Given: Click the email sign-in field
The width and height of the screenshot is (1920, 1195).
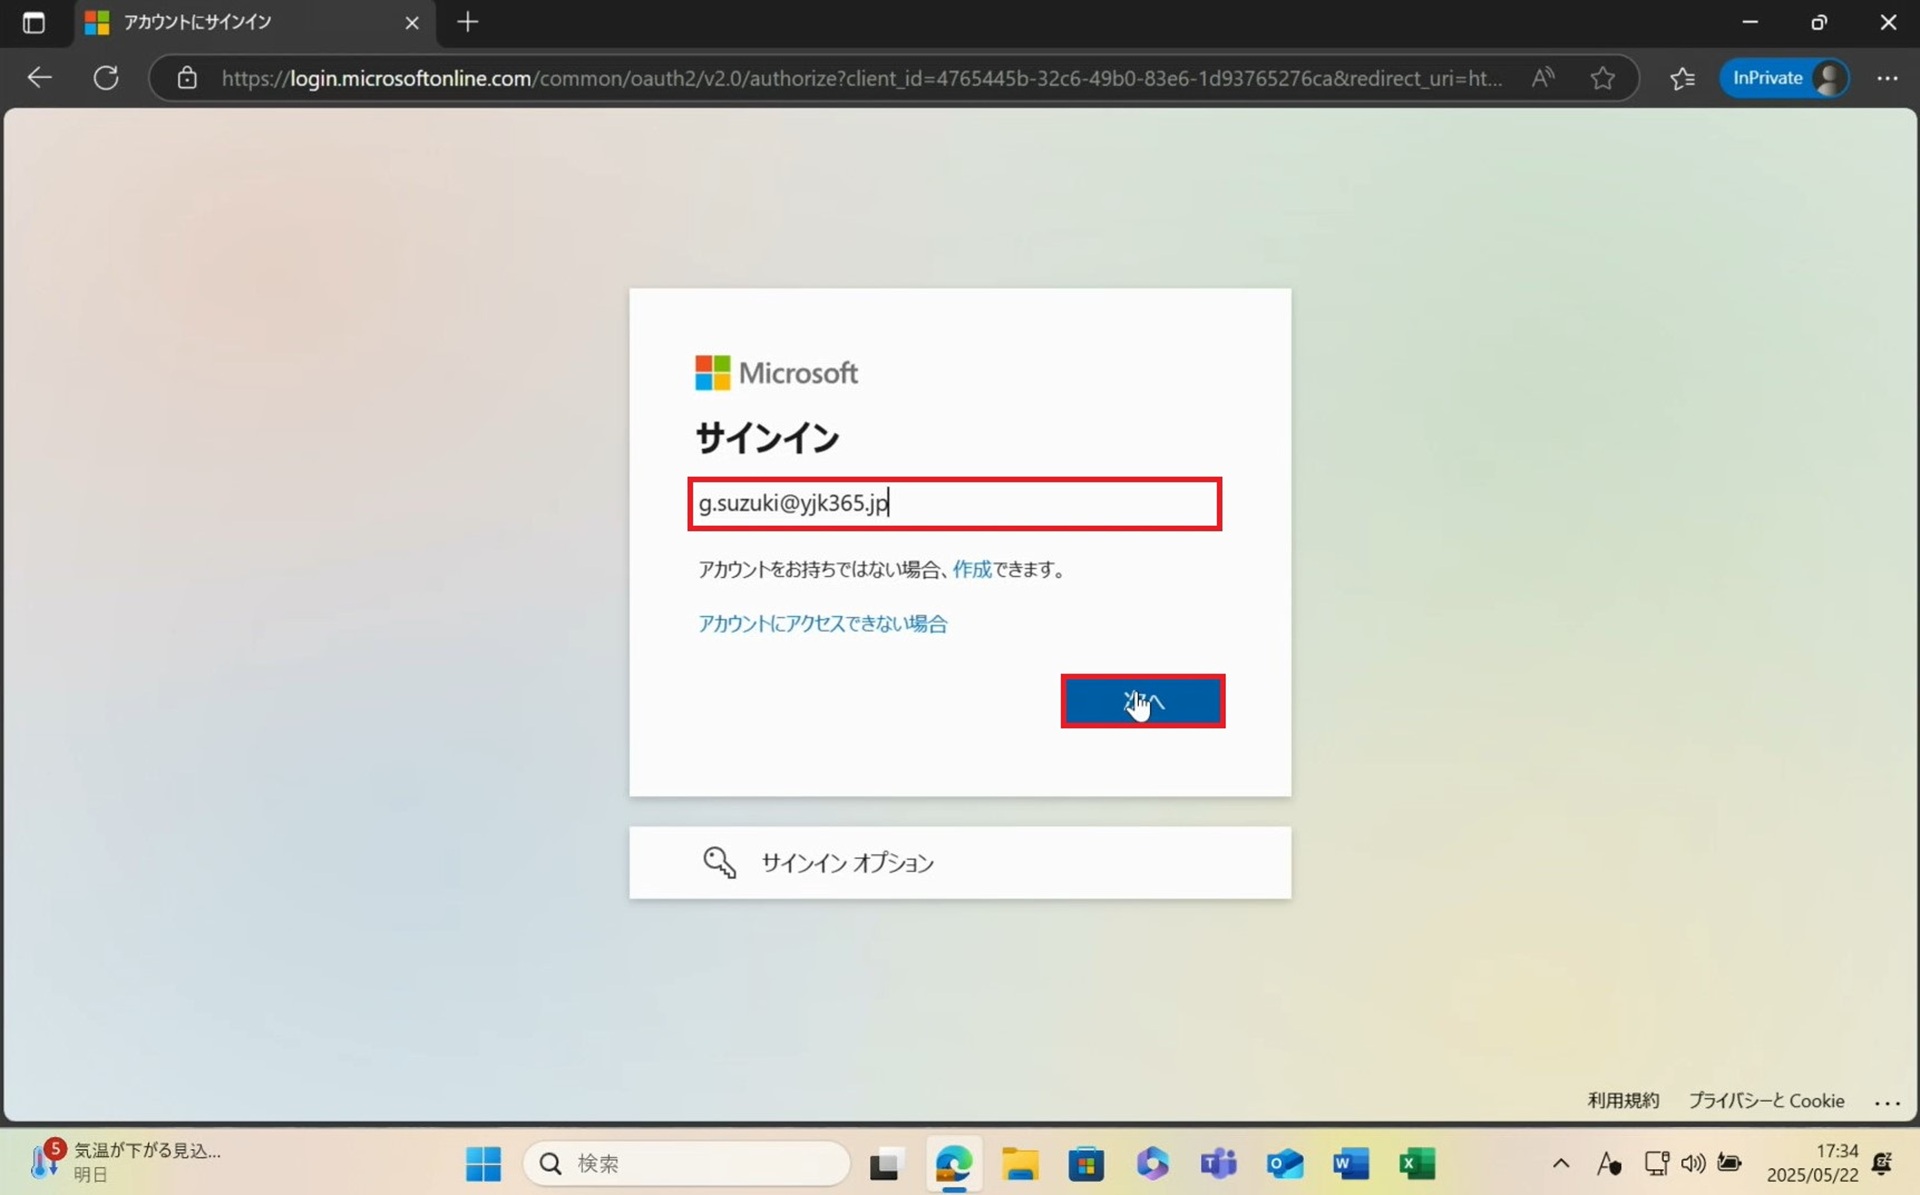Looking at the screenshot, I should click(955, 503).
